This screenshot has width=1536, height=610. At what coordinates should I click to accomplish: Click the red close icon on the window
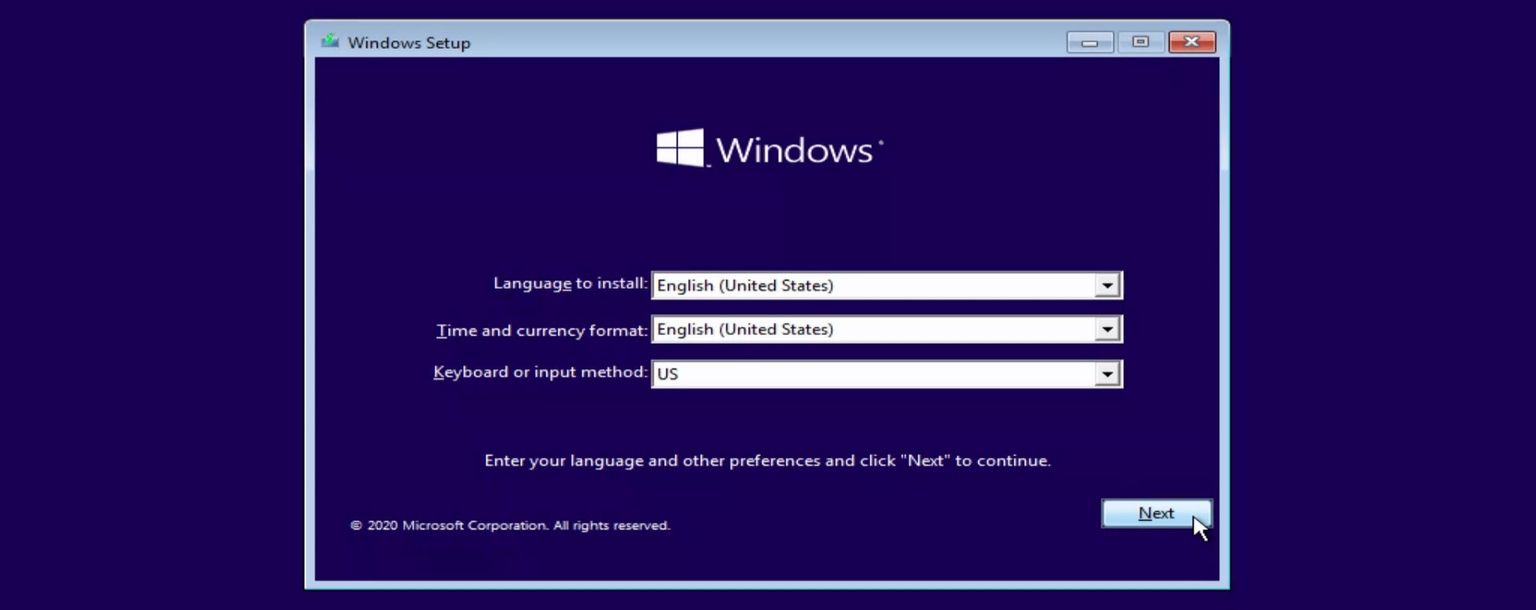(1192, 42)
